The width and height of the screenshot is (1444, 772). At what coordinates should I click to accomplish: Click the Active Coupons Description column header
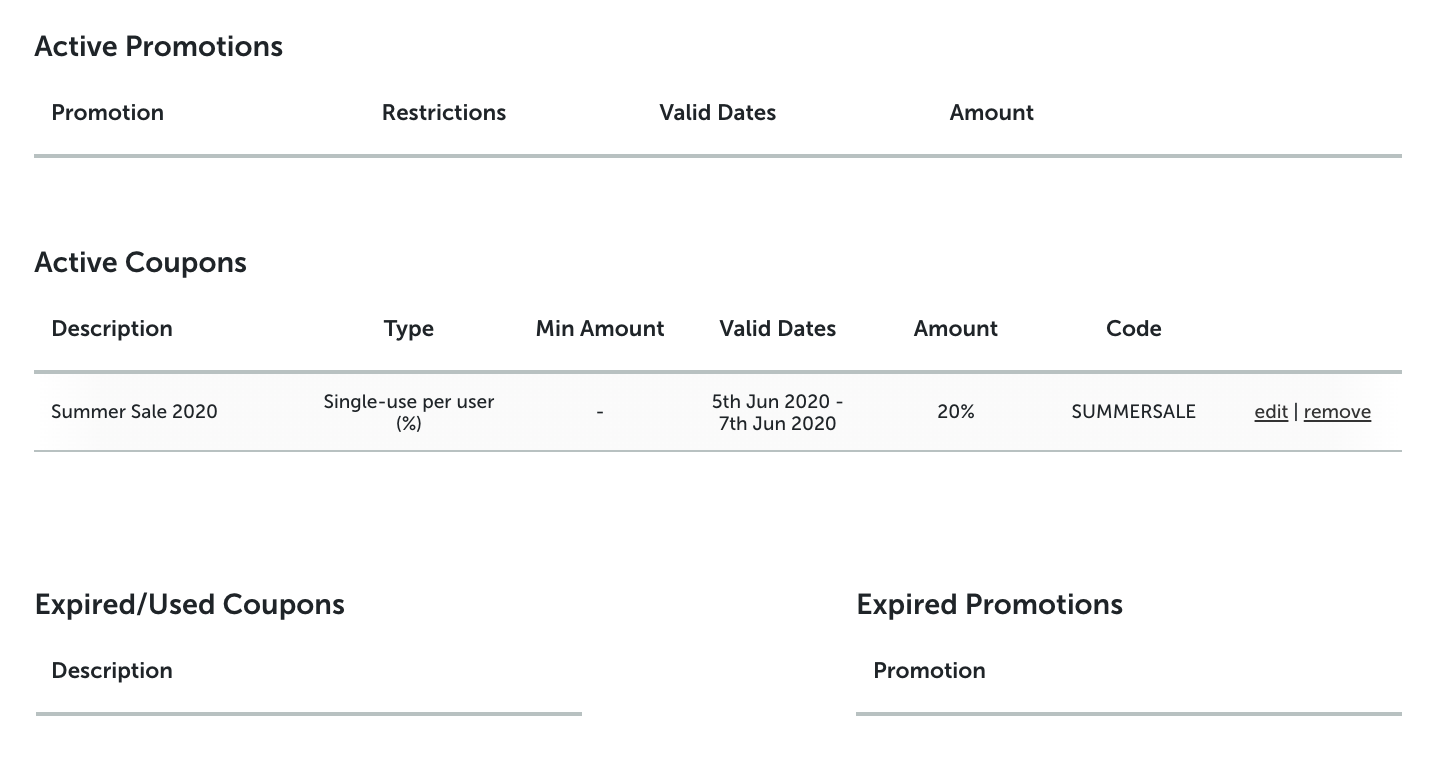click(x=112, y=329)
